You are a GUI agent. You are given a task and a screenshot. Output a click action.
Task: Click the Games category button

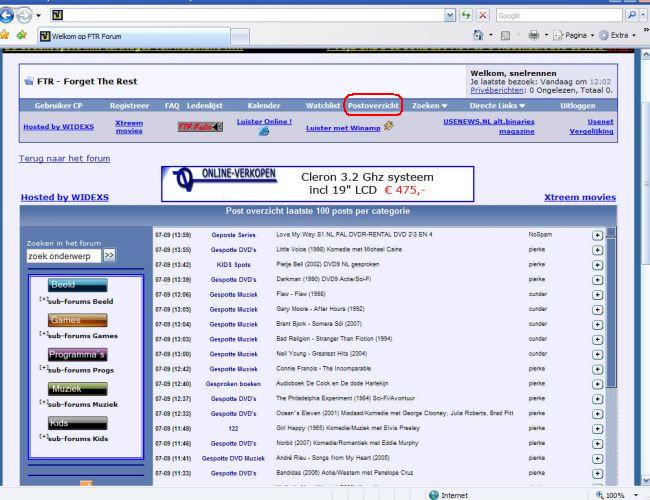(78, 320)
